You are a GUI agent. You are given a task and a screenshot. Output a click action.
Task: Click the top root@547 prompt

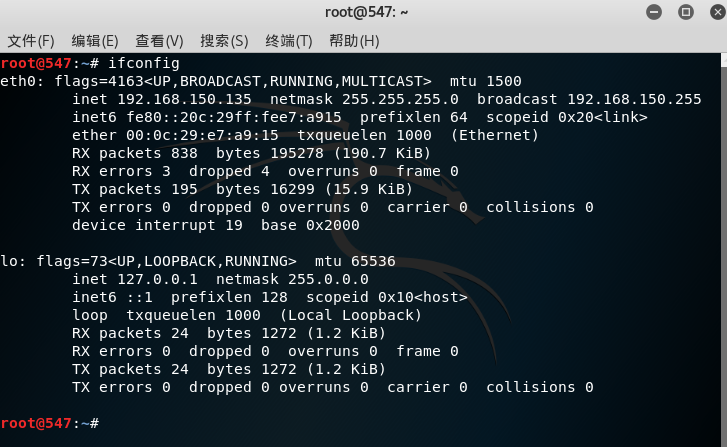[36, 63]
